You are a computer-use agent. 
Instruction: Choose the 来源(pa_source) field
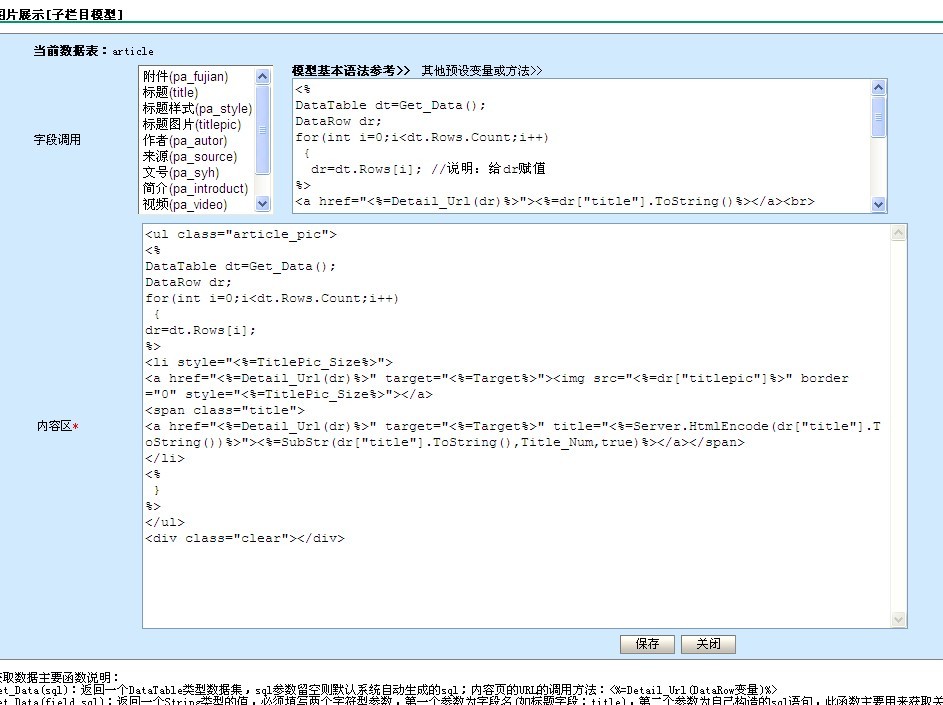189,157
